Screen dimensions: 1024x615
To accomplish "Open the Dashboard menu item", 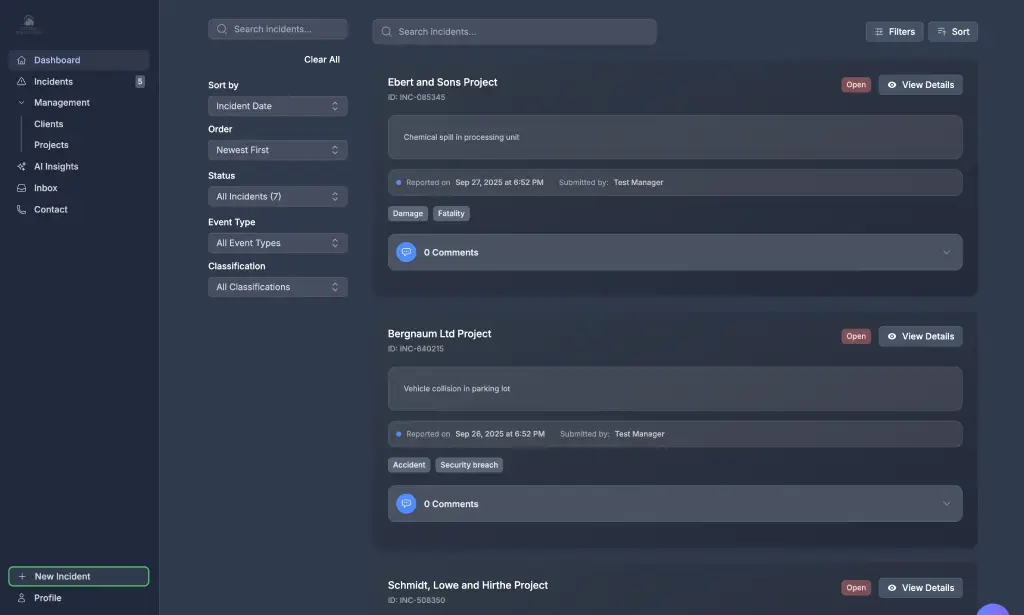I will pos(57,60).
